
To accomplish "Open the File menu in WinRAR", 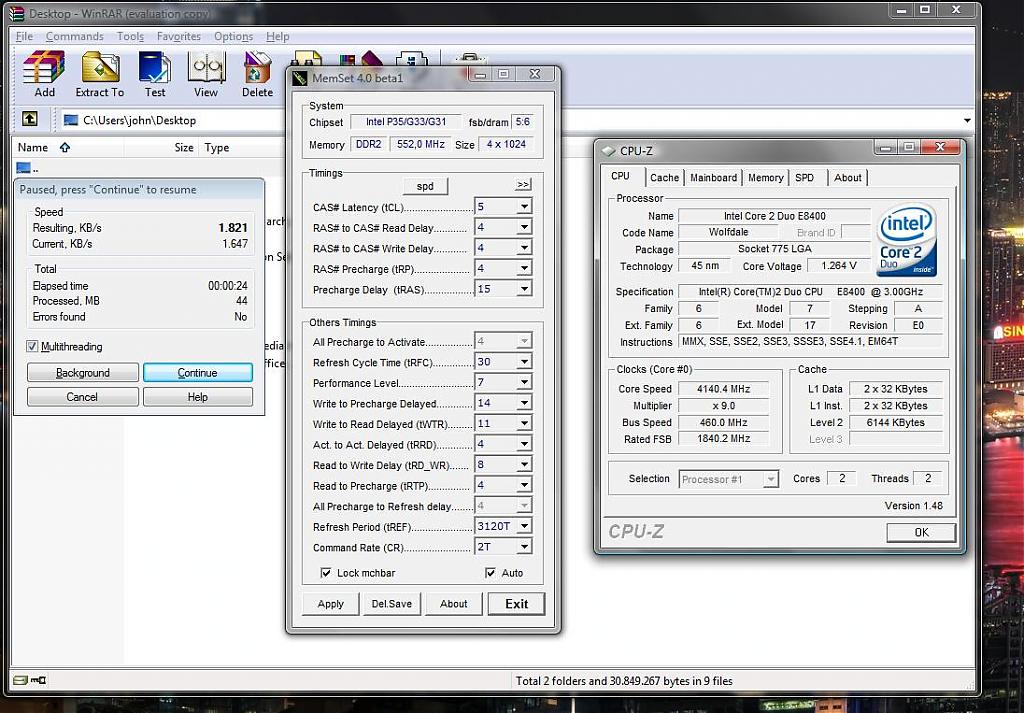I will (x=24, y=37).
